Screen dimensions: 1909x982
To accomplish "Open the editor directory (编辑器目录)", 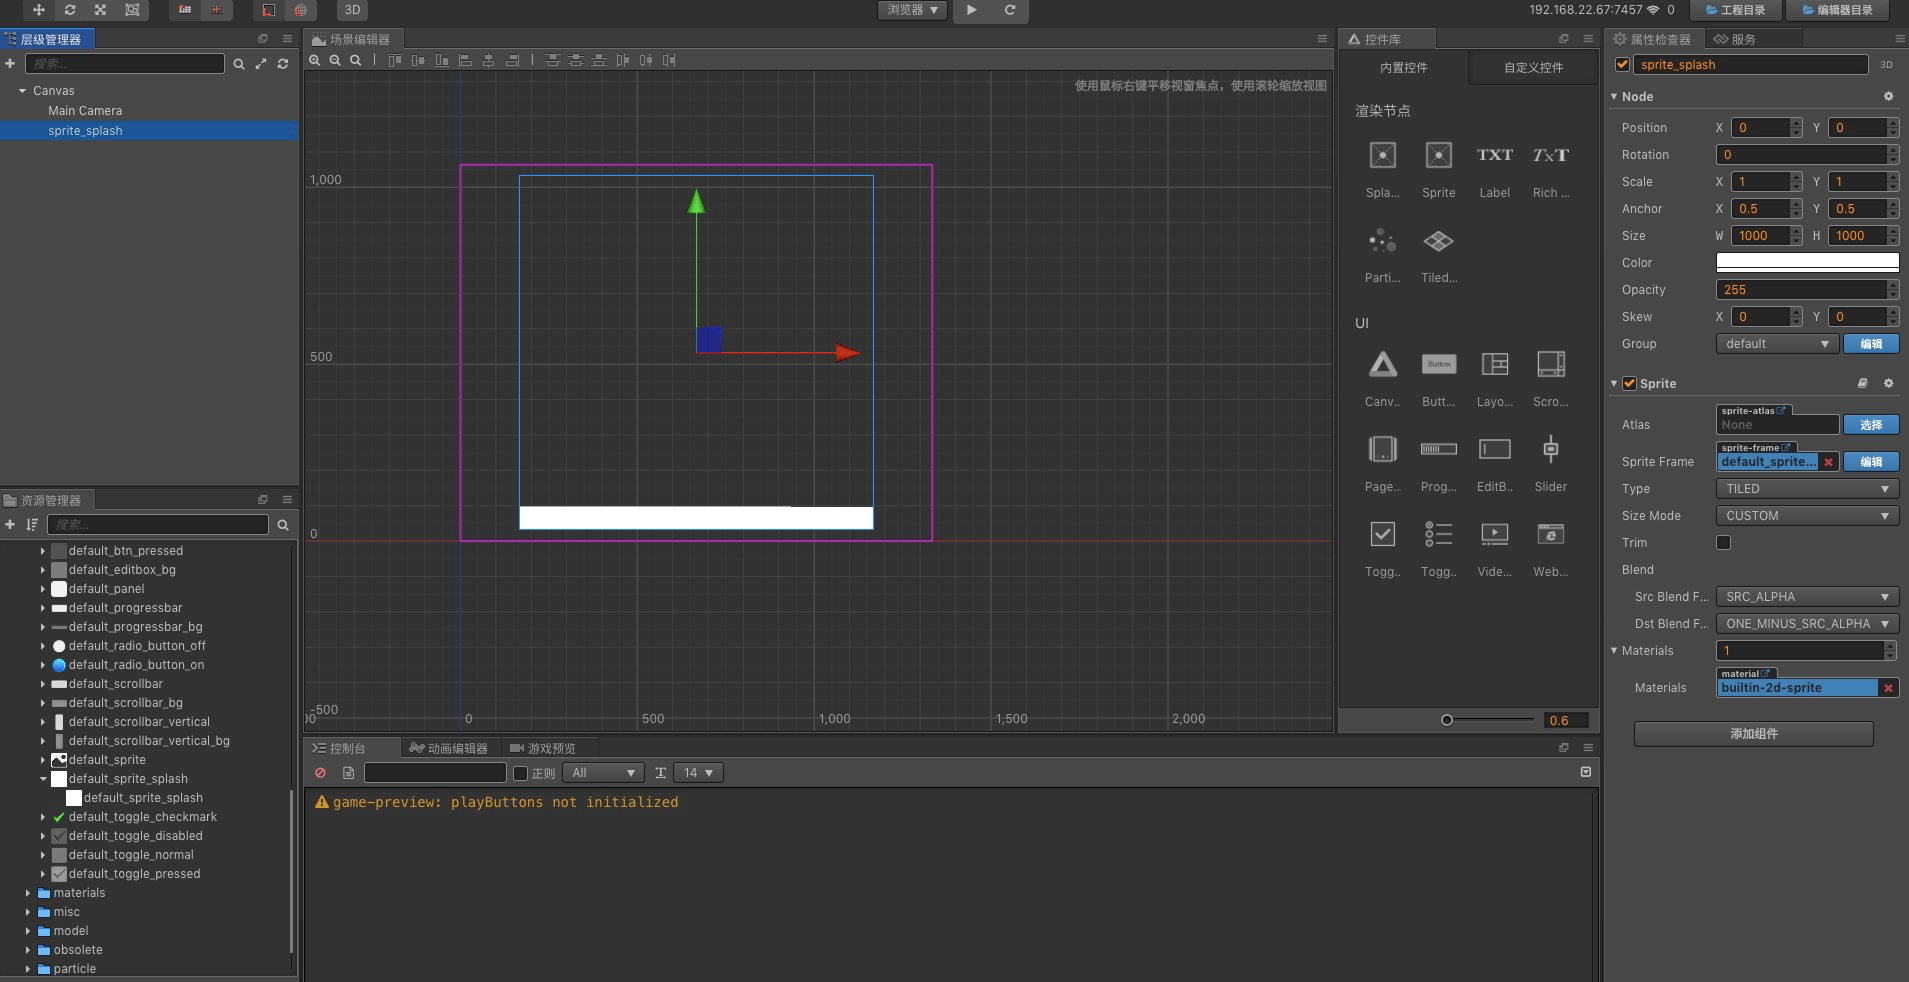I will click(x=1837, y=10).
